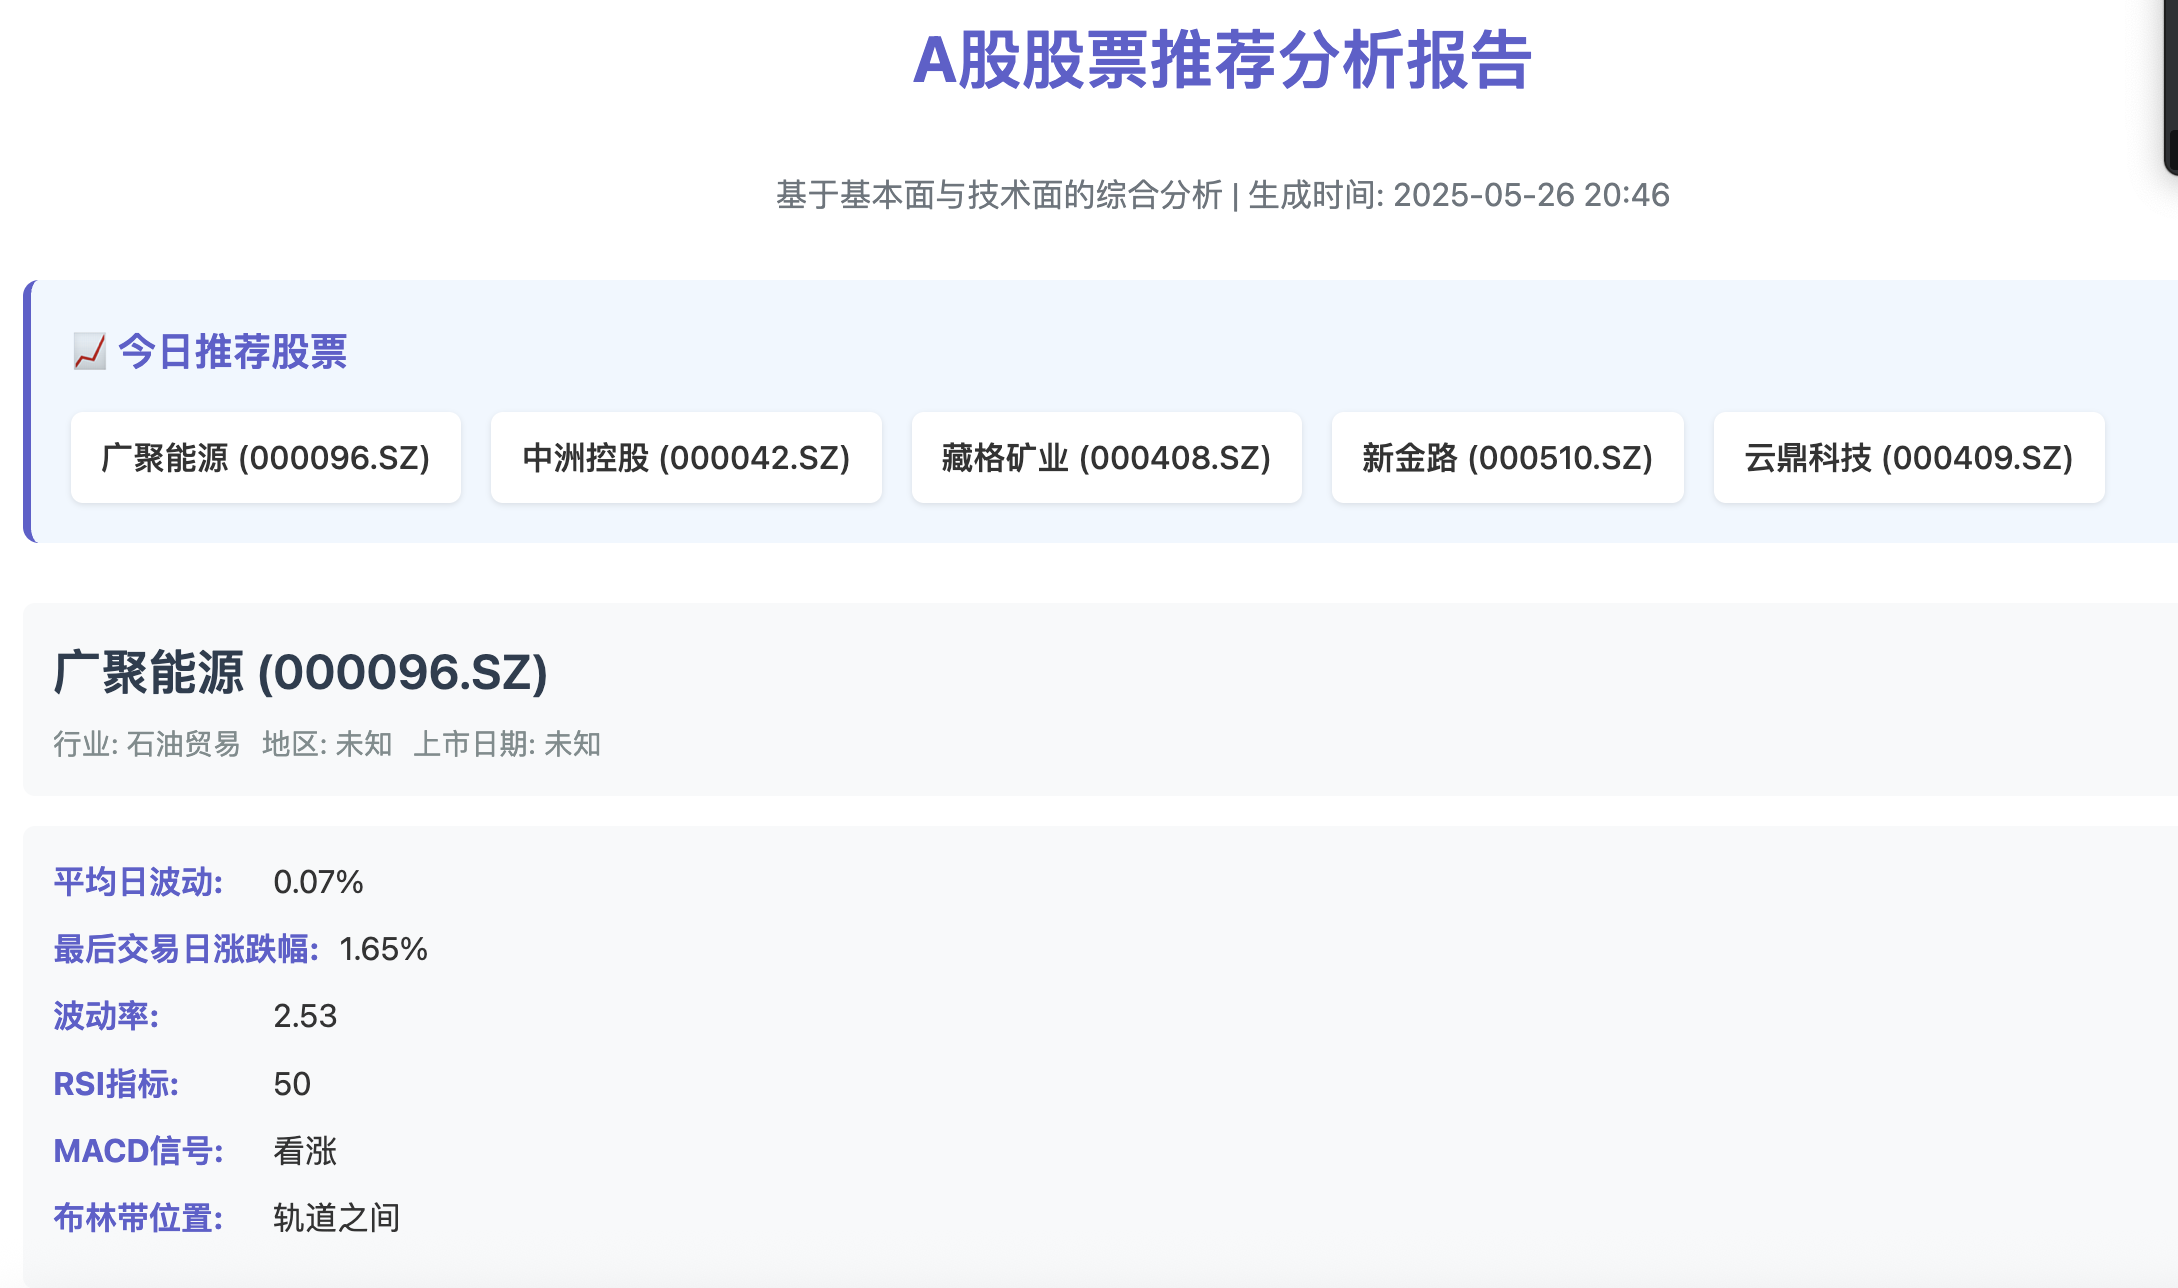The image size is (2178, 1288).
Task: Choose the 新金路 (000510.SZ) stock chip
Action: [x=1507, y=458]
